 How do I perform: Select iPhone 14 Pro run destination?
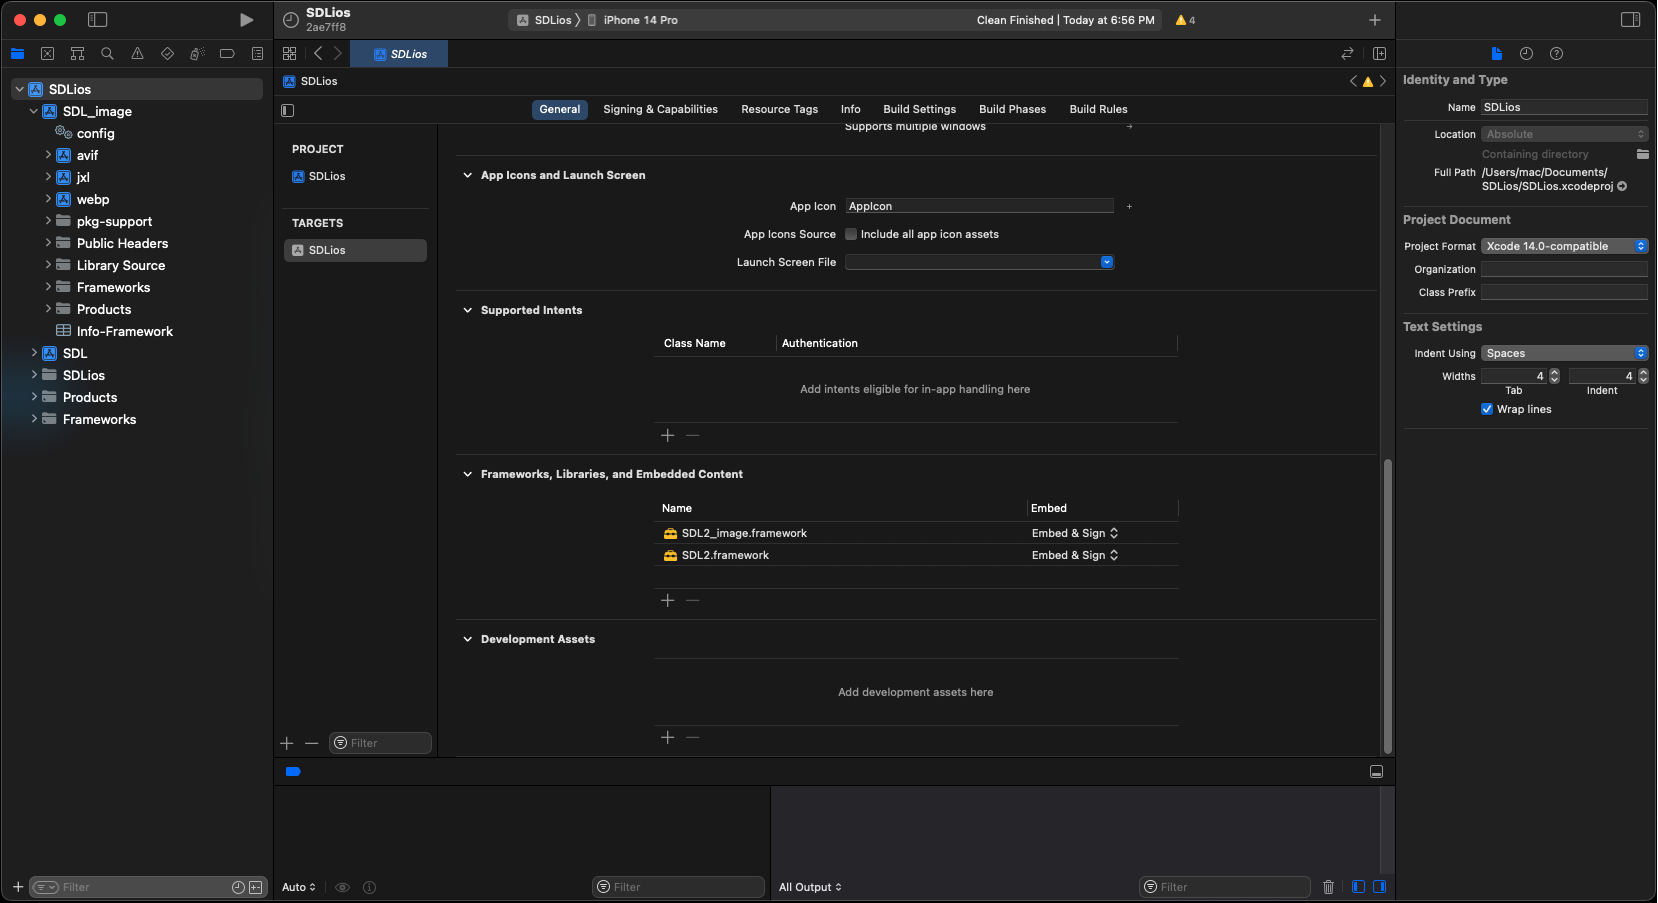click(631, 20)
